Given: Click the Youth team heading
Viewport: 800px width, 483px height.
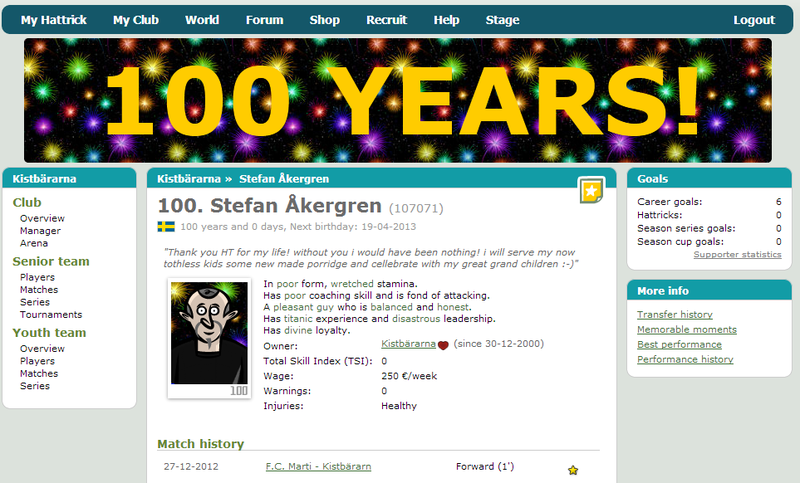Looking at the screenshot, I should click(49, 333).
